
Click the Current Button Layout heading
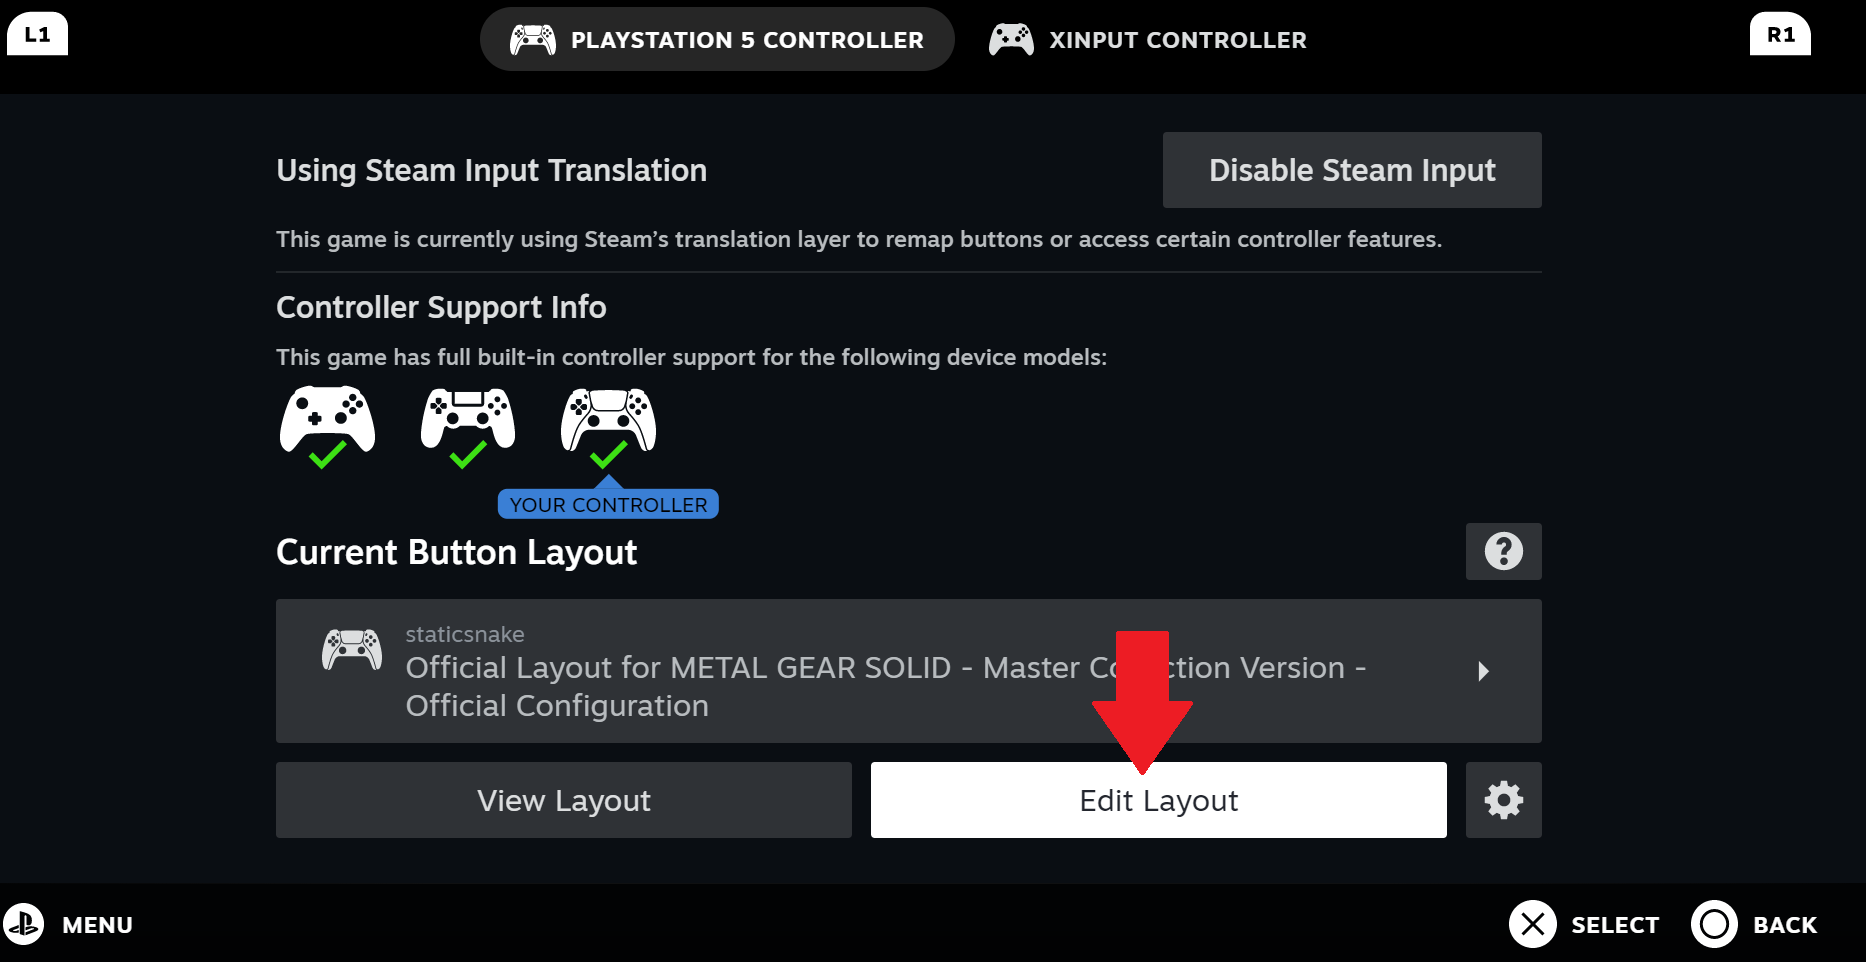point(456,552)
